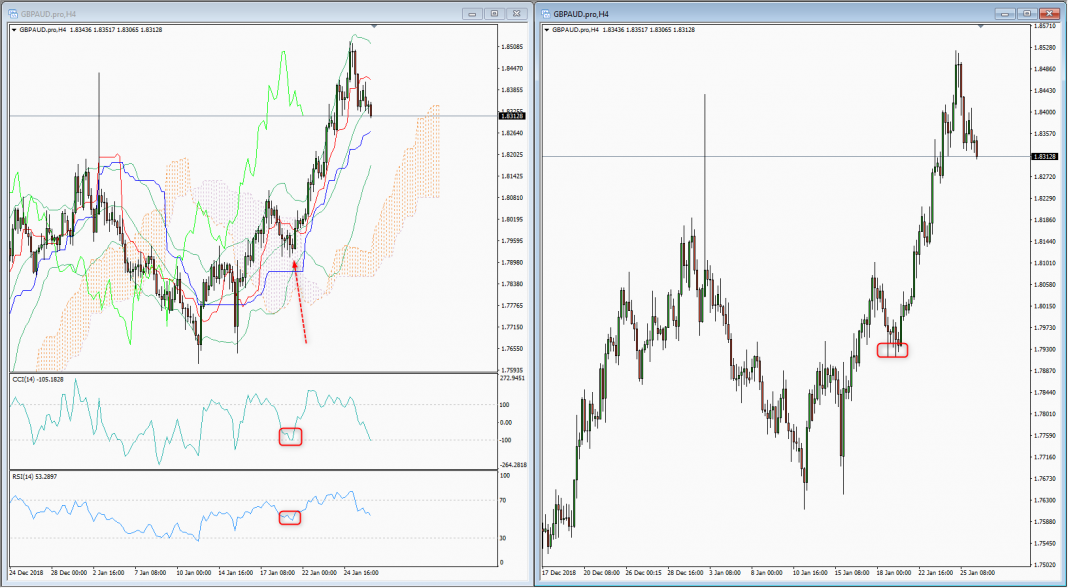The width and height of the screenshot is (1068, 588).
Task: Click the chart shift triangle on right chart
Action: point(981,25)
